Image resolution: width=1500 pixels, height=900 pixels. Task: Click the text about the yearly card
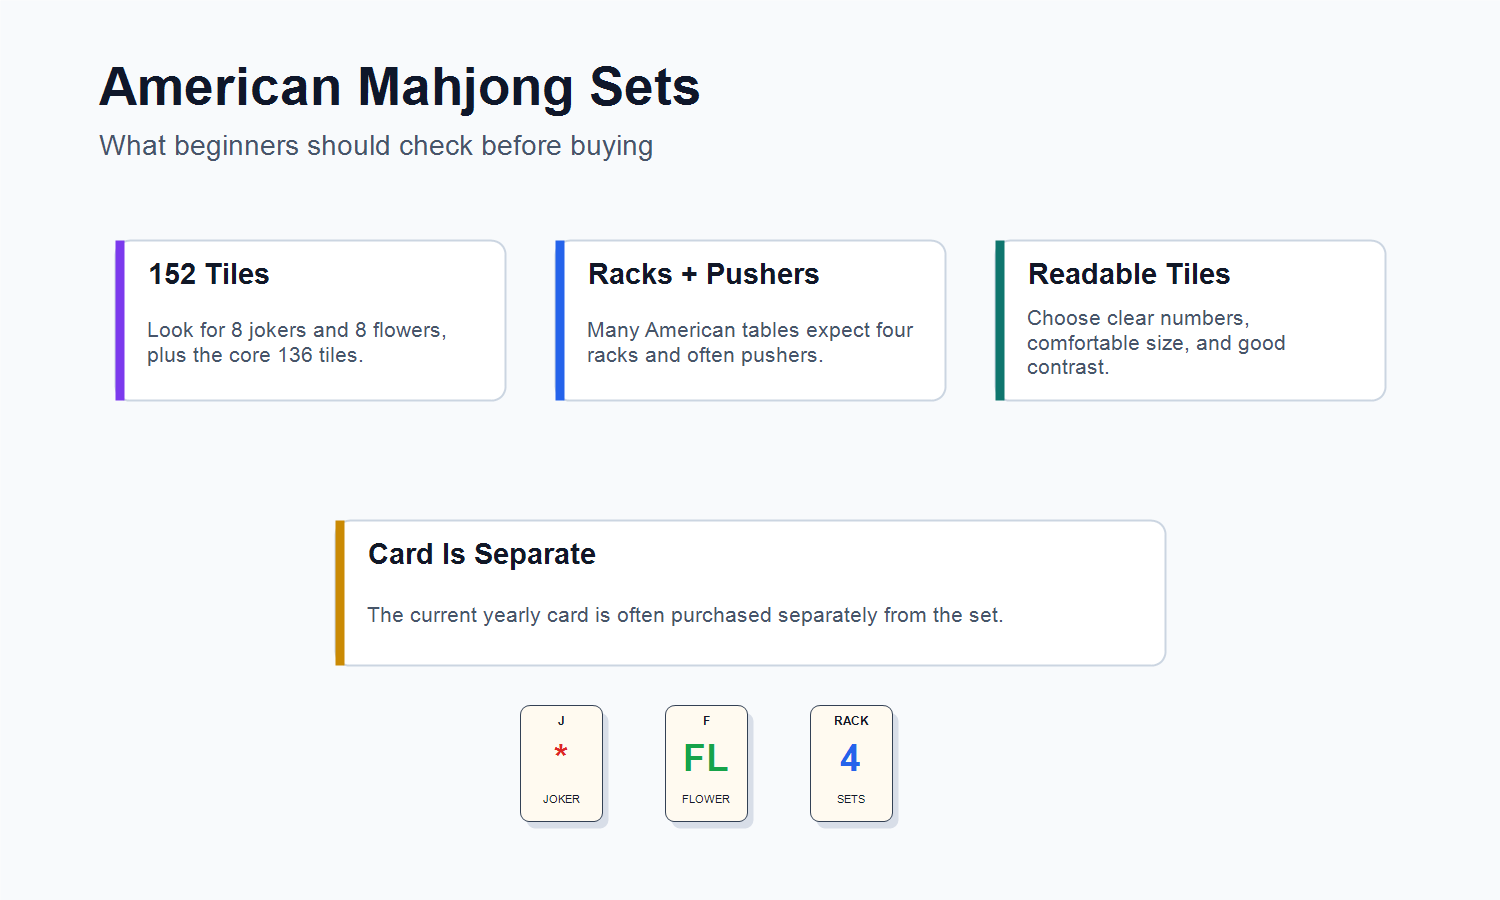coord(685,615)
